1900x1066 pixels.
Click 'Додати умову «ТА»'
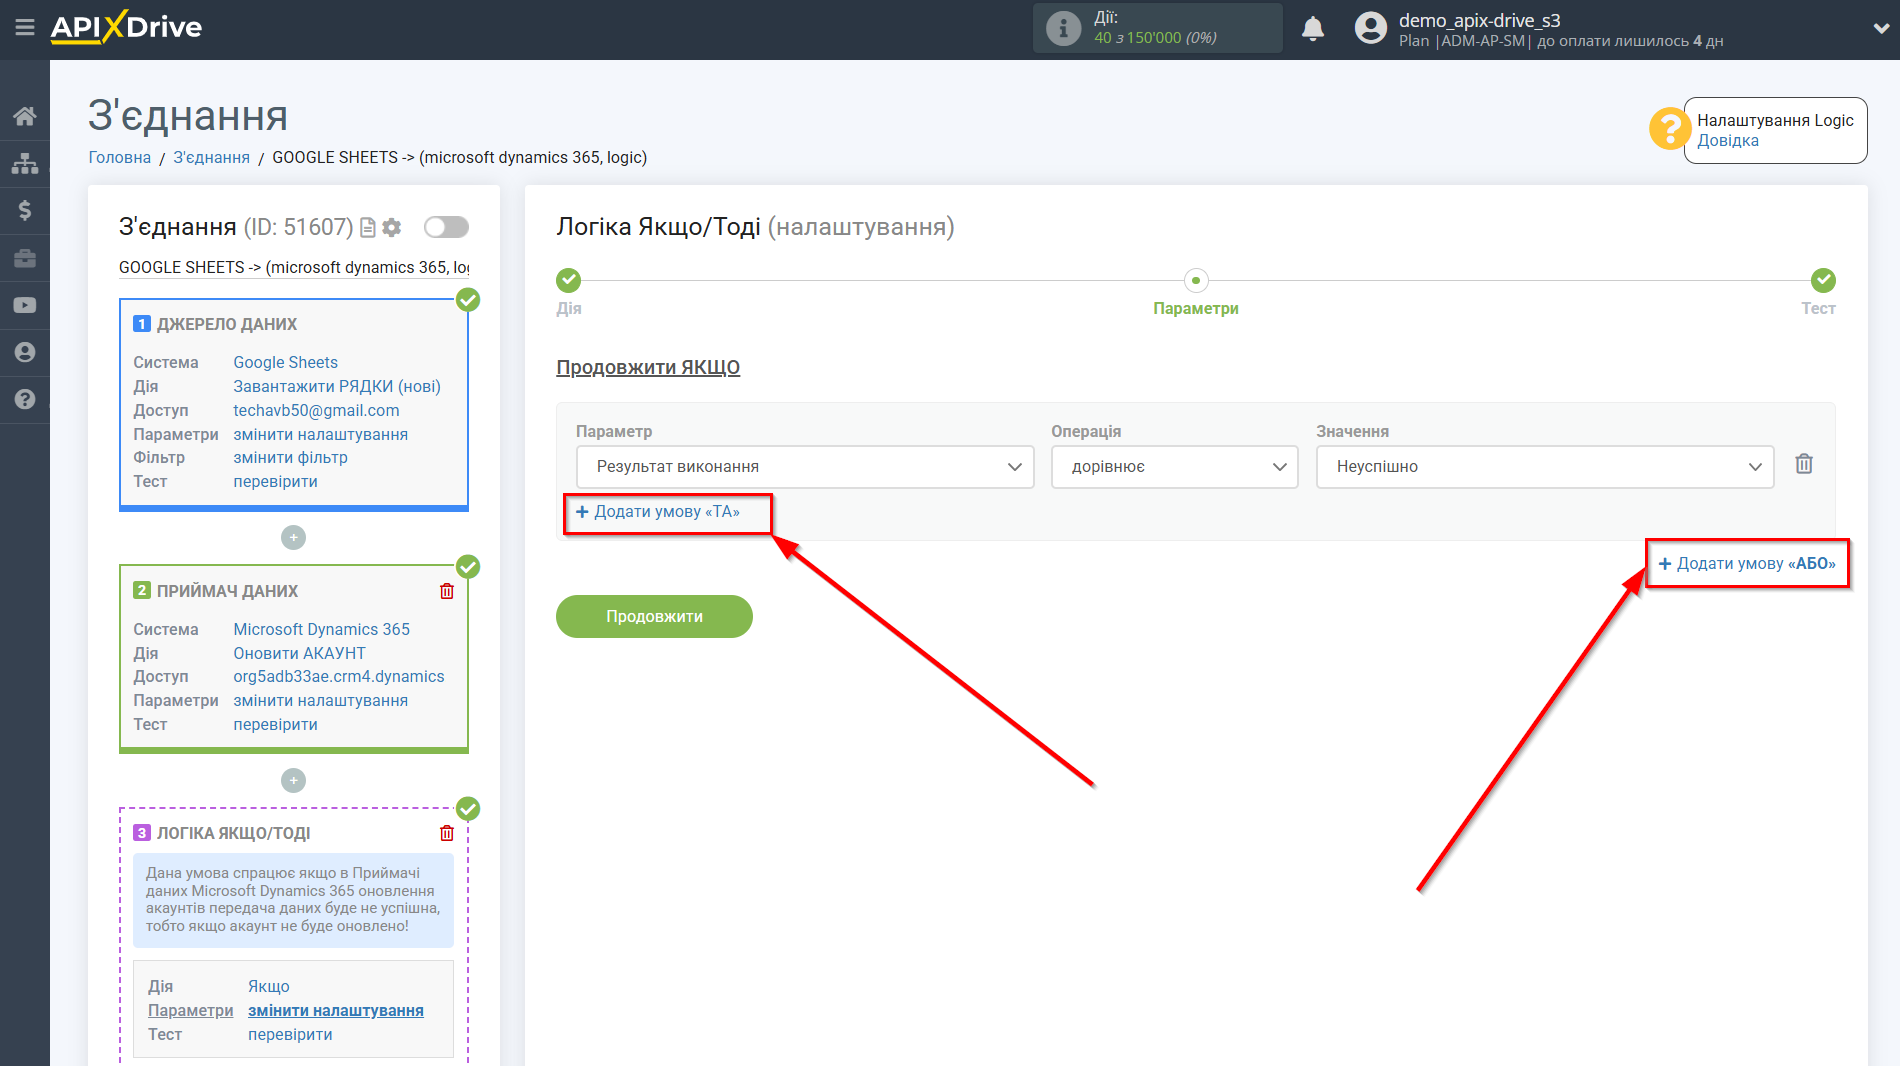tap(658, 512)
